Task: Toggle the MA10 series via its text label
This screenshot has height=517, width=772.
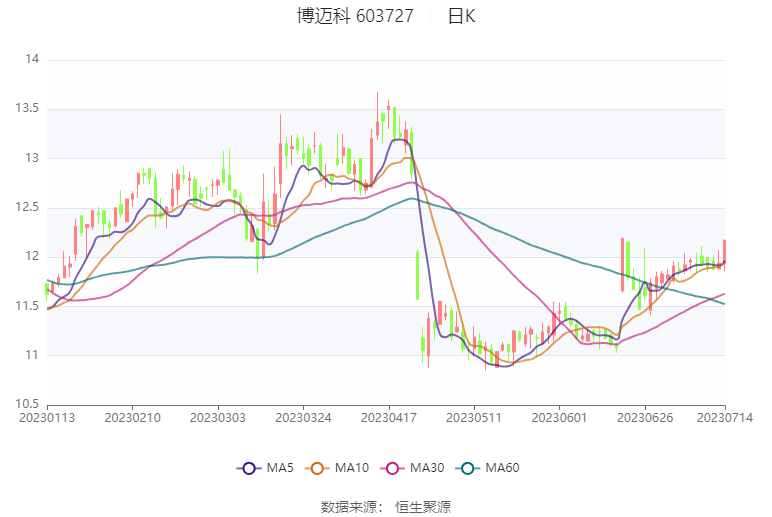Action: (353, 468)
